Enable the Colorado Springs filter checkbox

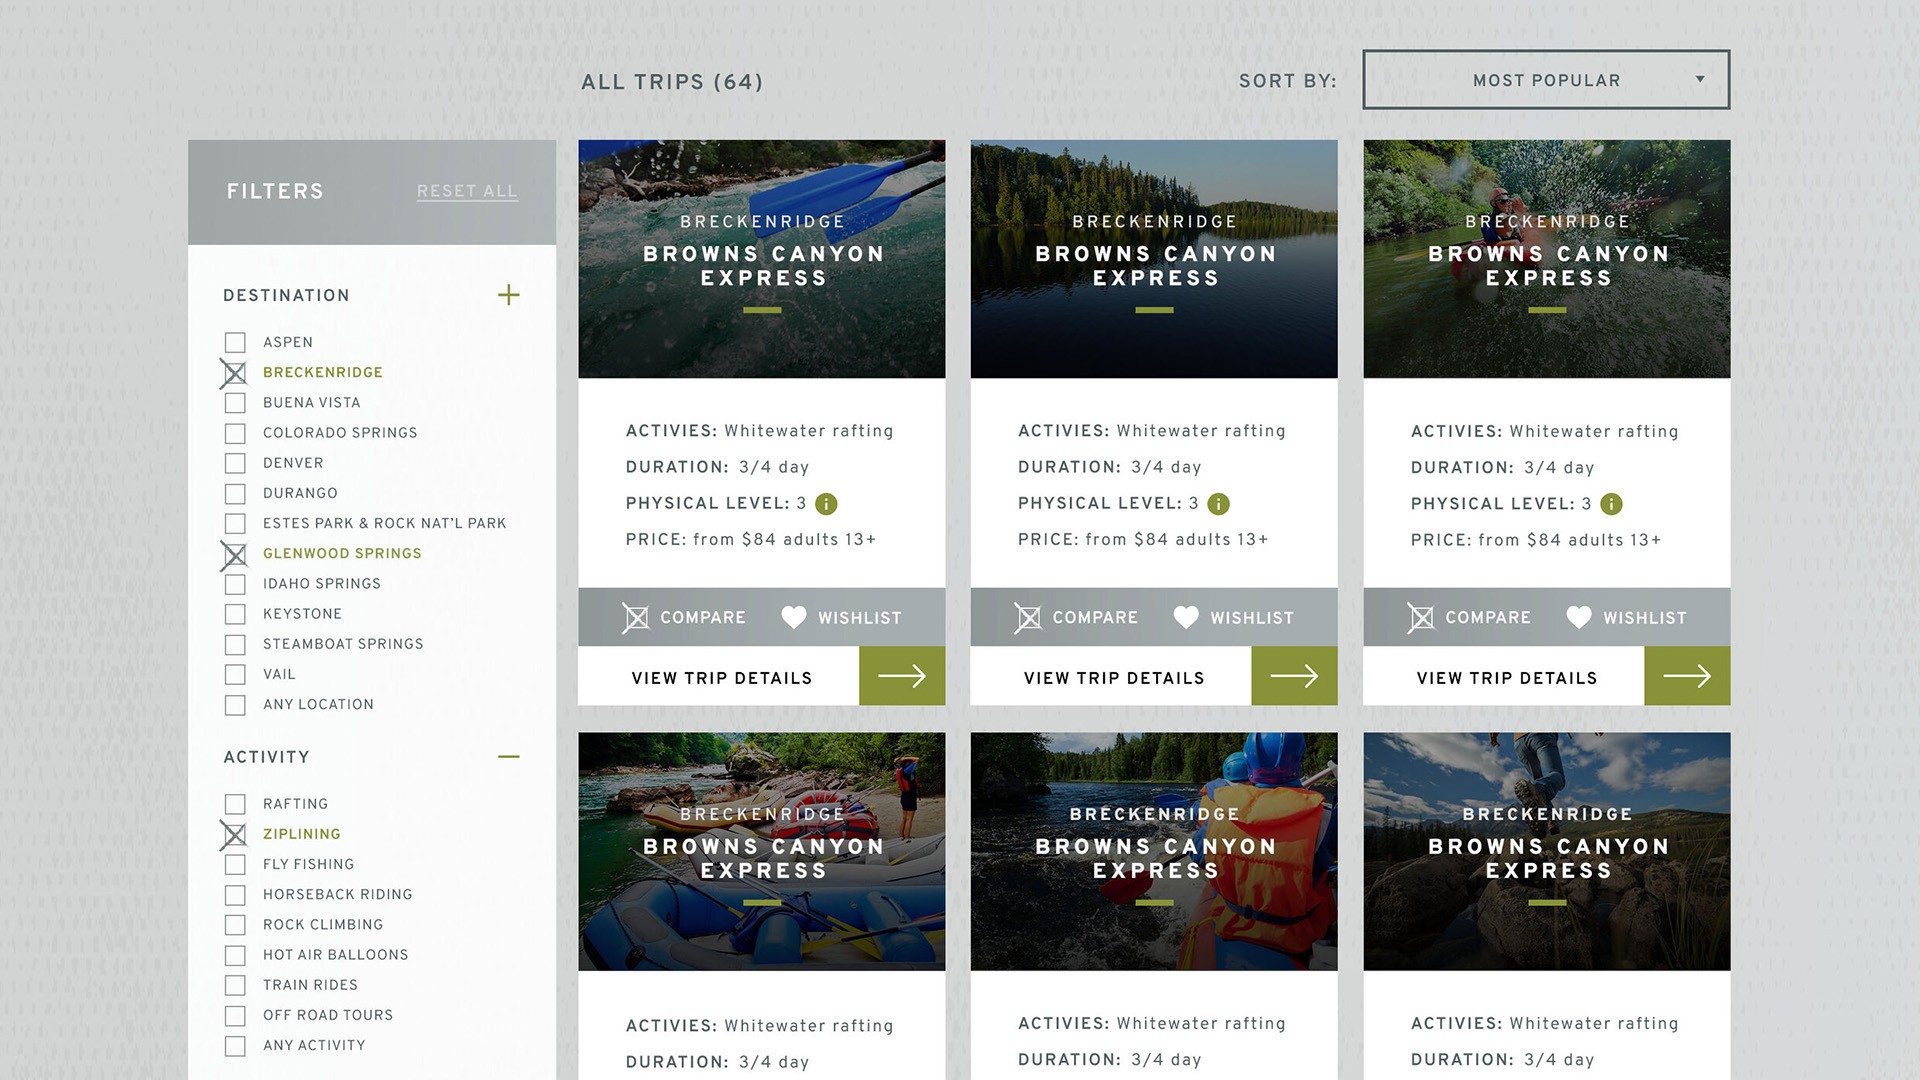[235, 433]
